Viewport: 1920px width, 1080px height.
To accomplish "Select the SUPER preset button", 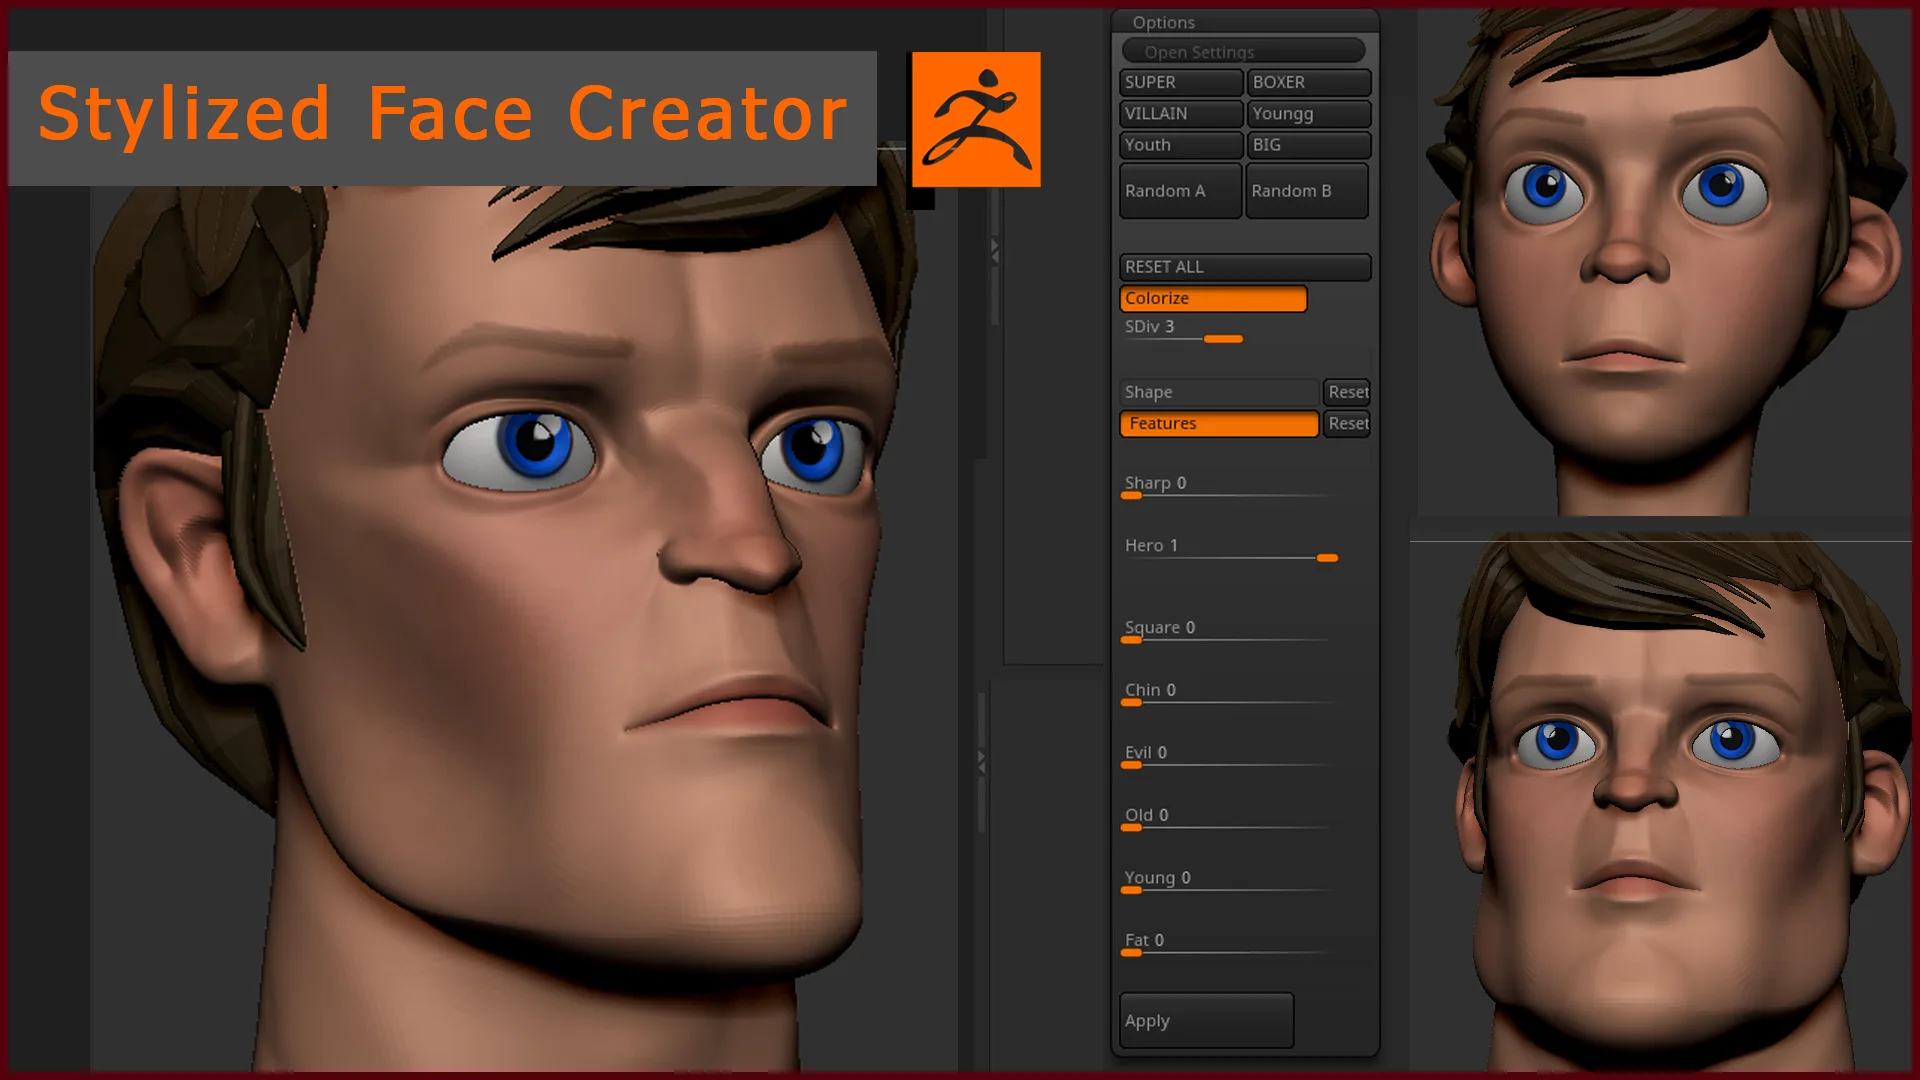I will tap(1178, 82).
